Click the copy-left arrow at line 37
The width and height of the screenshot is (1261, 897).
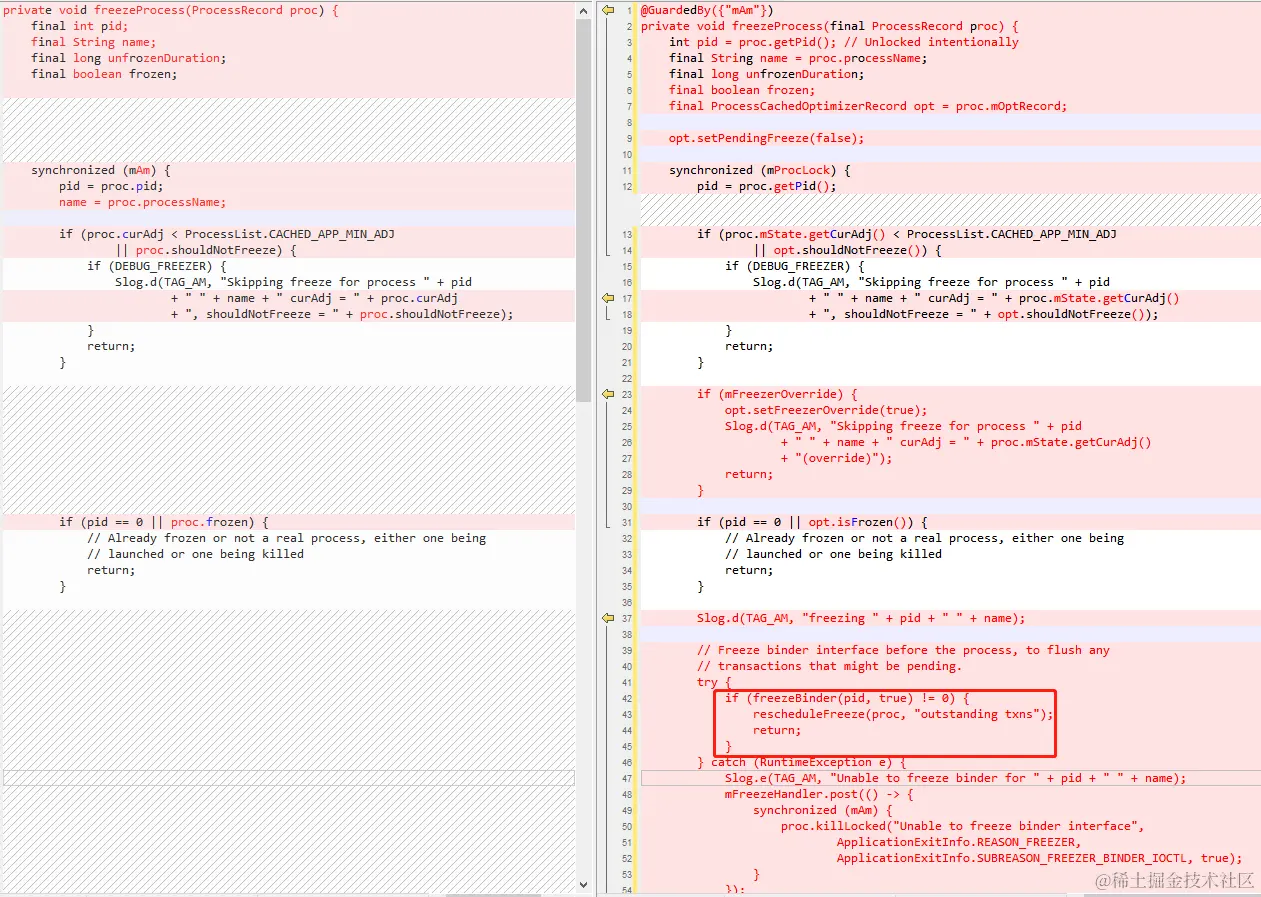click(x=608, y=618)
